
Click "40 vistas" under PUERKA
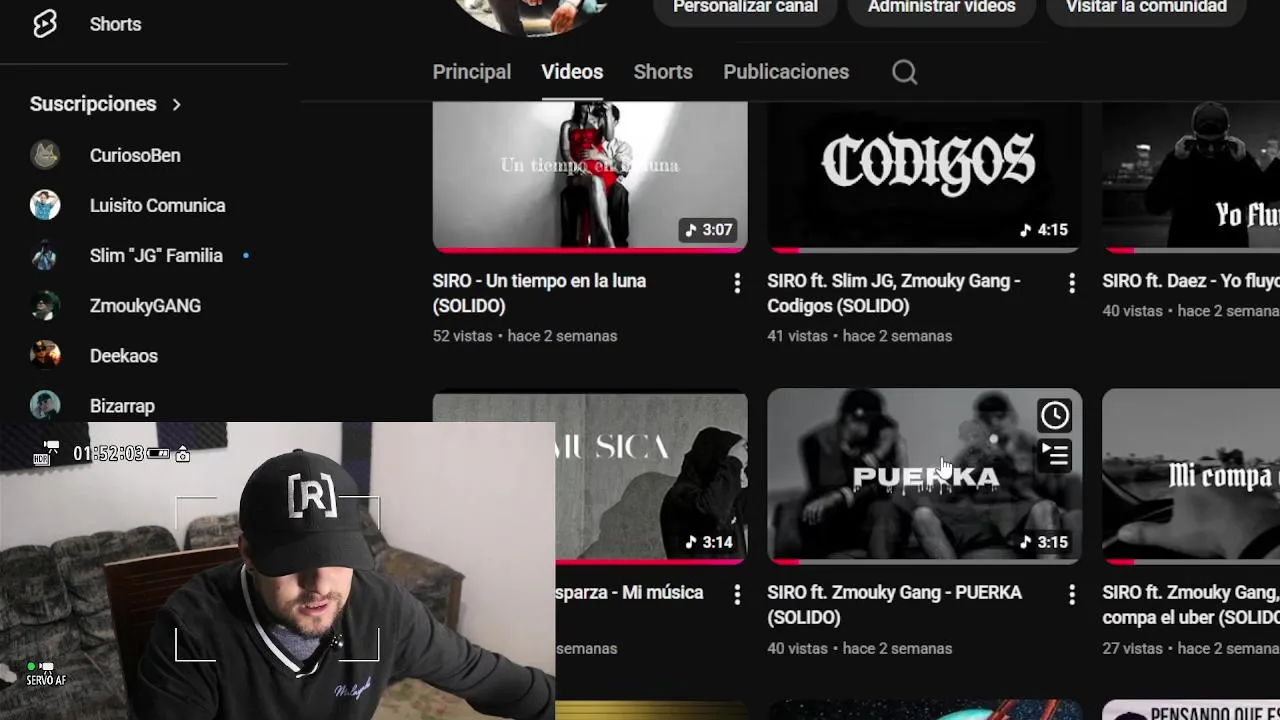pyautogui.click(x=797, y=648)
